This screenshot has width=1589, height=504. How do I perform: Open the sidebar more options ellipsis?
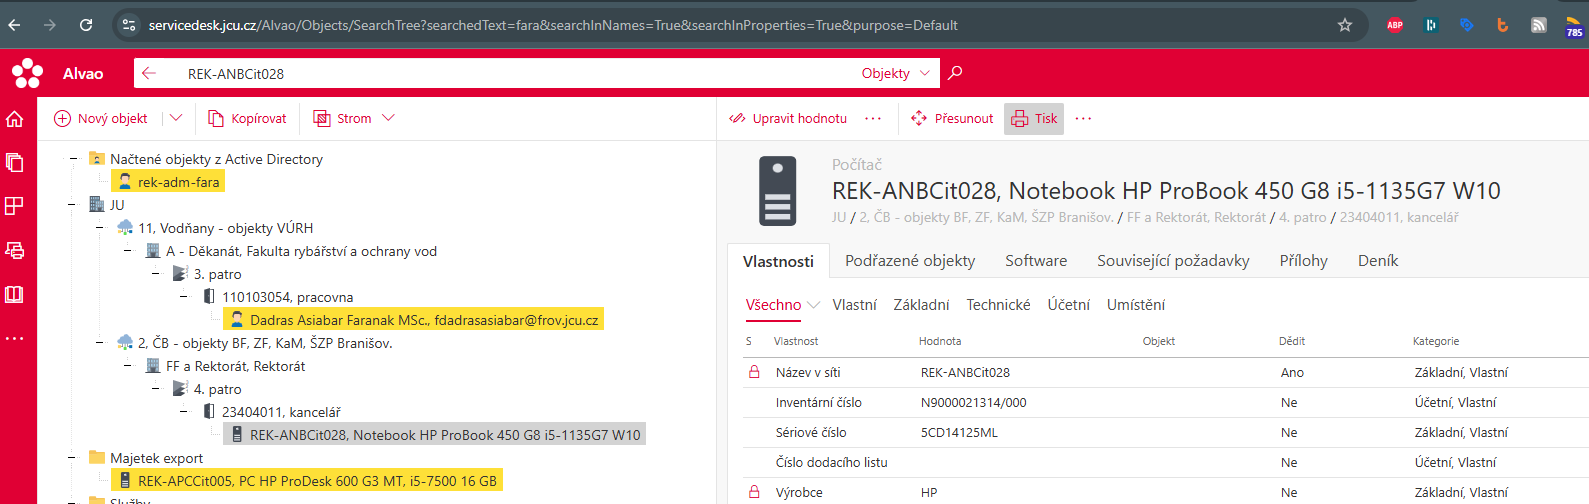(x=15, y=338)
